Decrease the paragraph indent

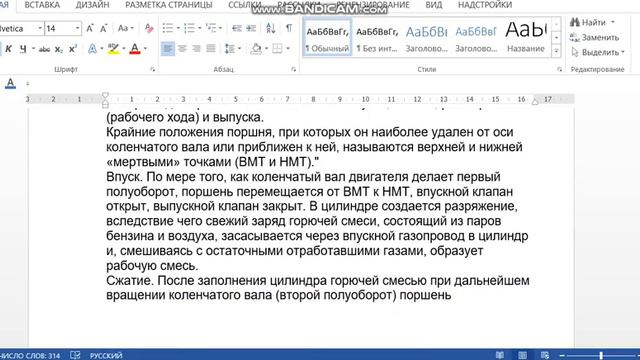pos(237,28)
